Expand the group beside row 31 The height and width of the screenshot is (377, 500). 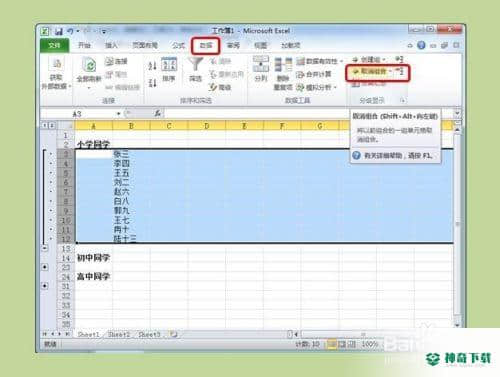click(x=45, y=286)
